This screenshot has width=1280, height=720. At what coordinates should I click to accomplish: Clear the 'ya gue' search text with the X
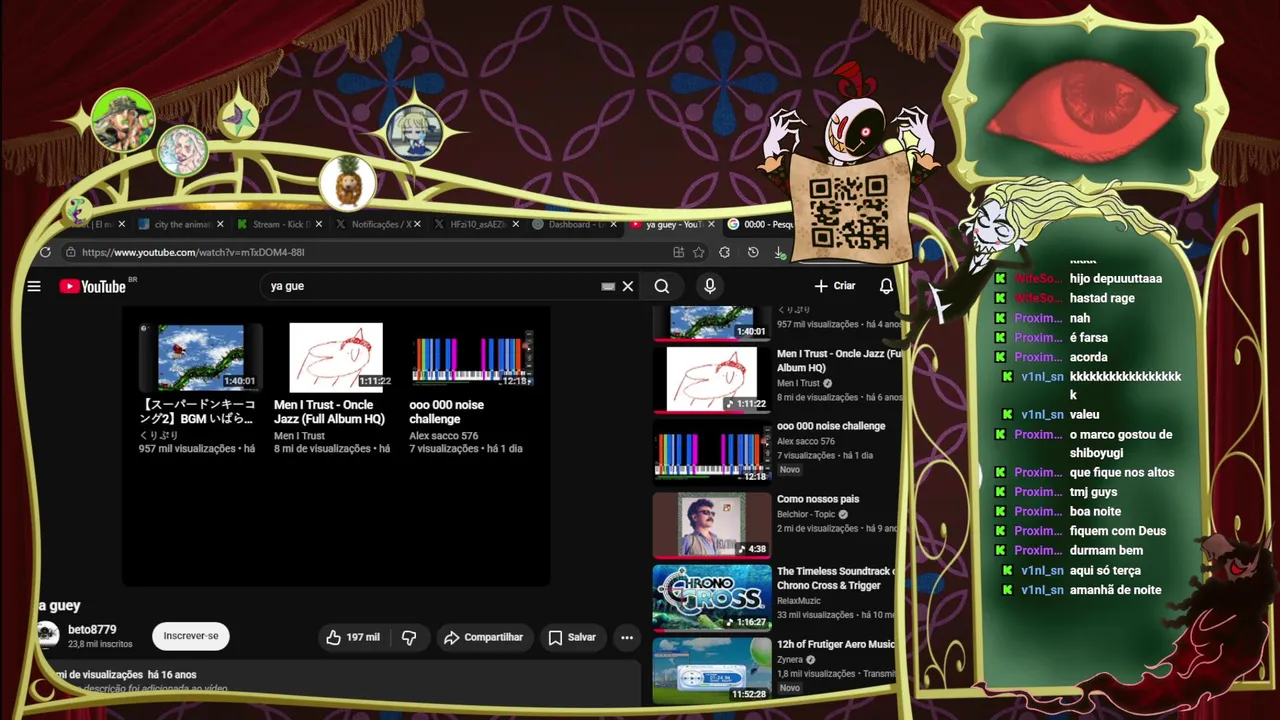[x=628, y=286]
